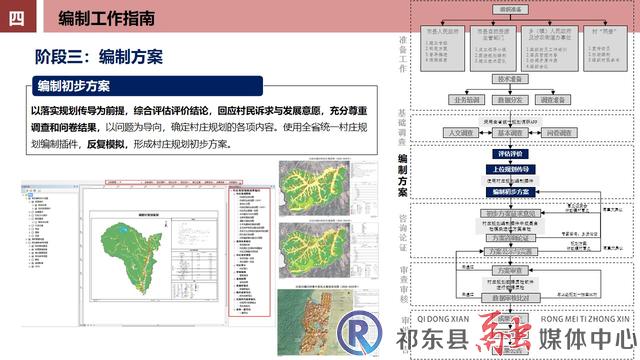Click the bold 编制方案 vertical stage label
Image resolution: width=640 pixels, height=360 pixels.
click(402, 176)
